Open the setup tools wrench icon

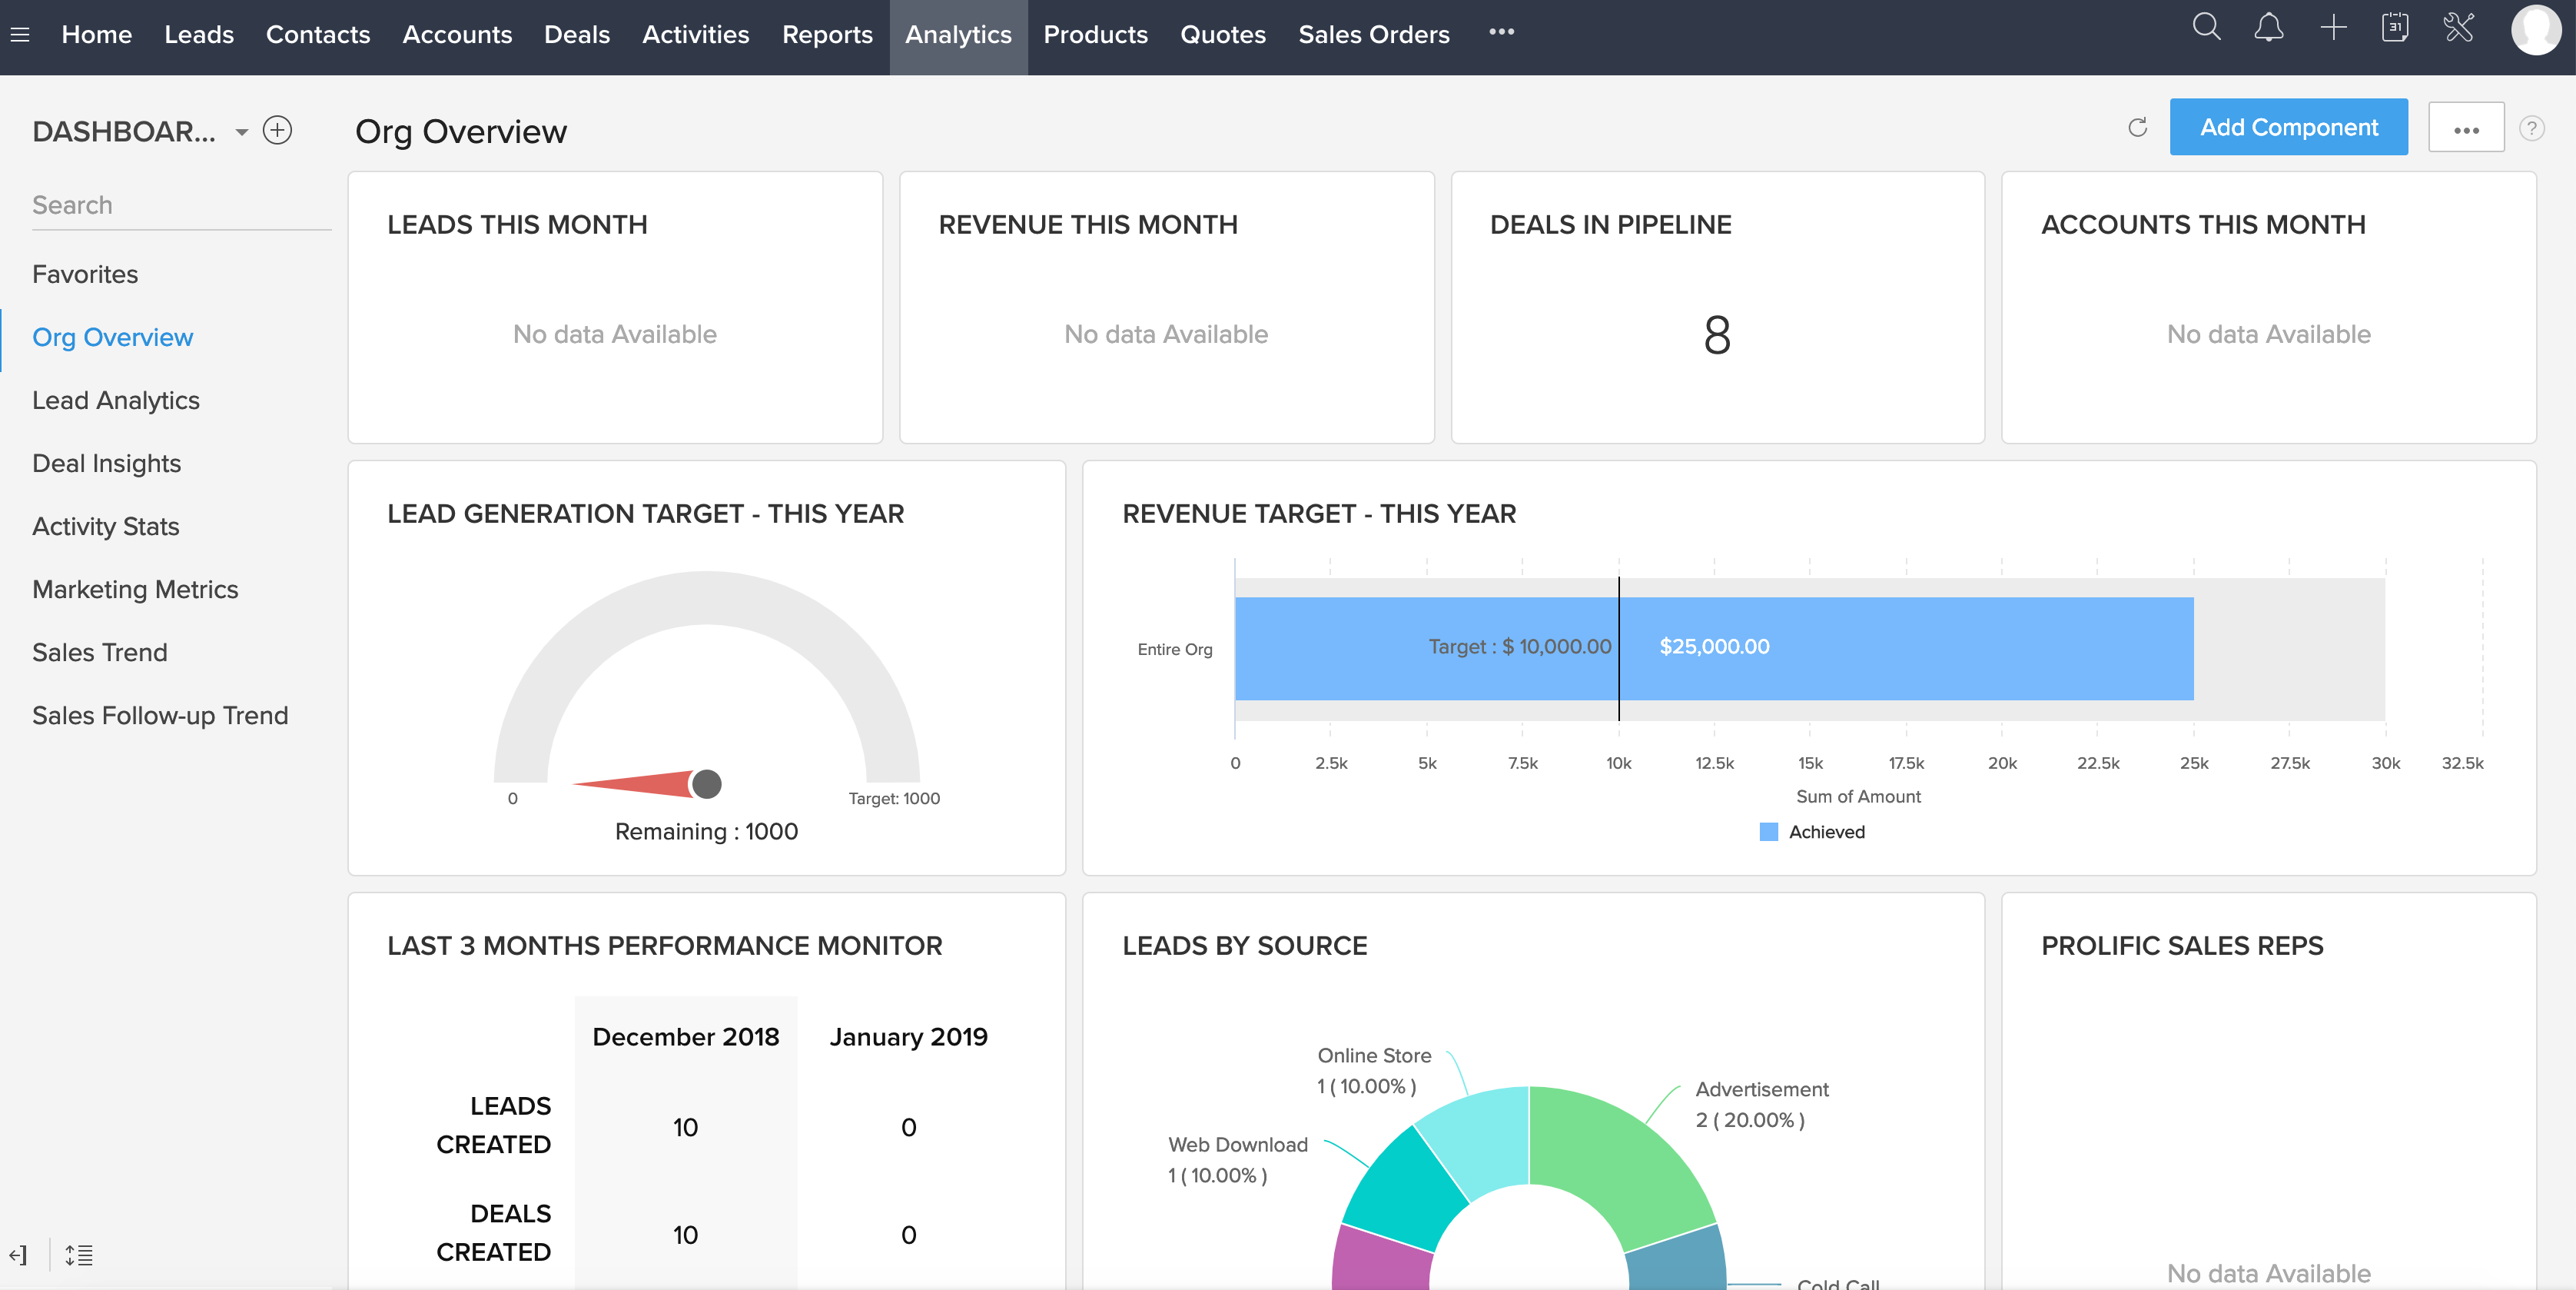tap(2459, 28)
